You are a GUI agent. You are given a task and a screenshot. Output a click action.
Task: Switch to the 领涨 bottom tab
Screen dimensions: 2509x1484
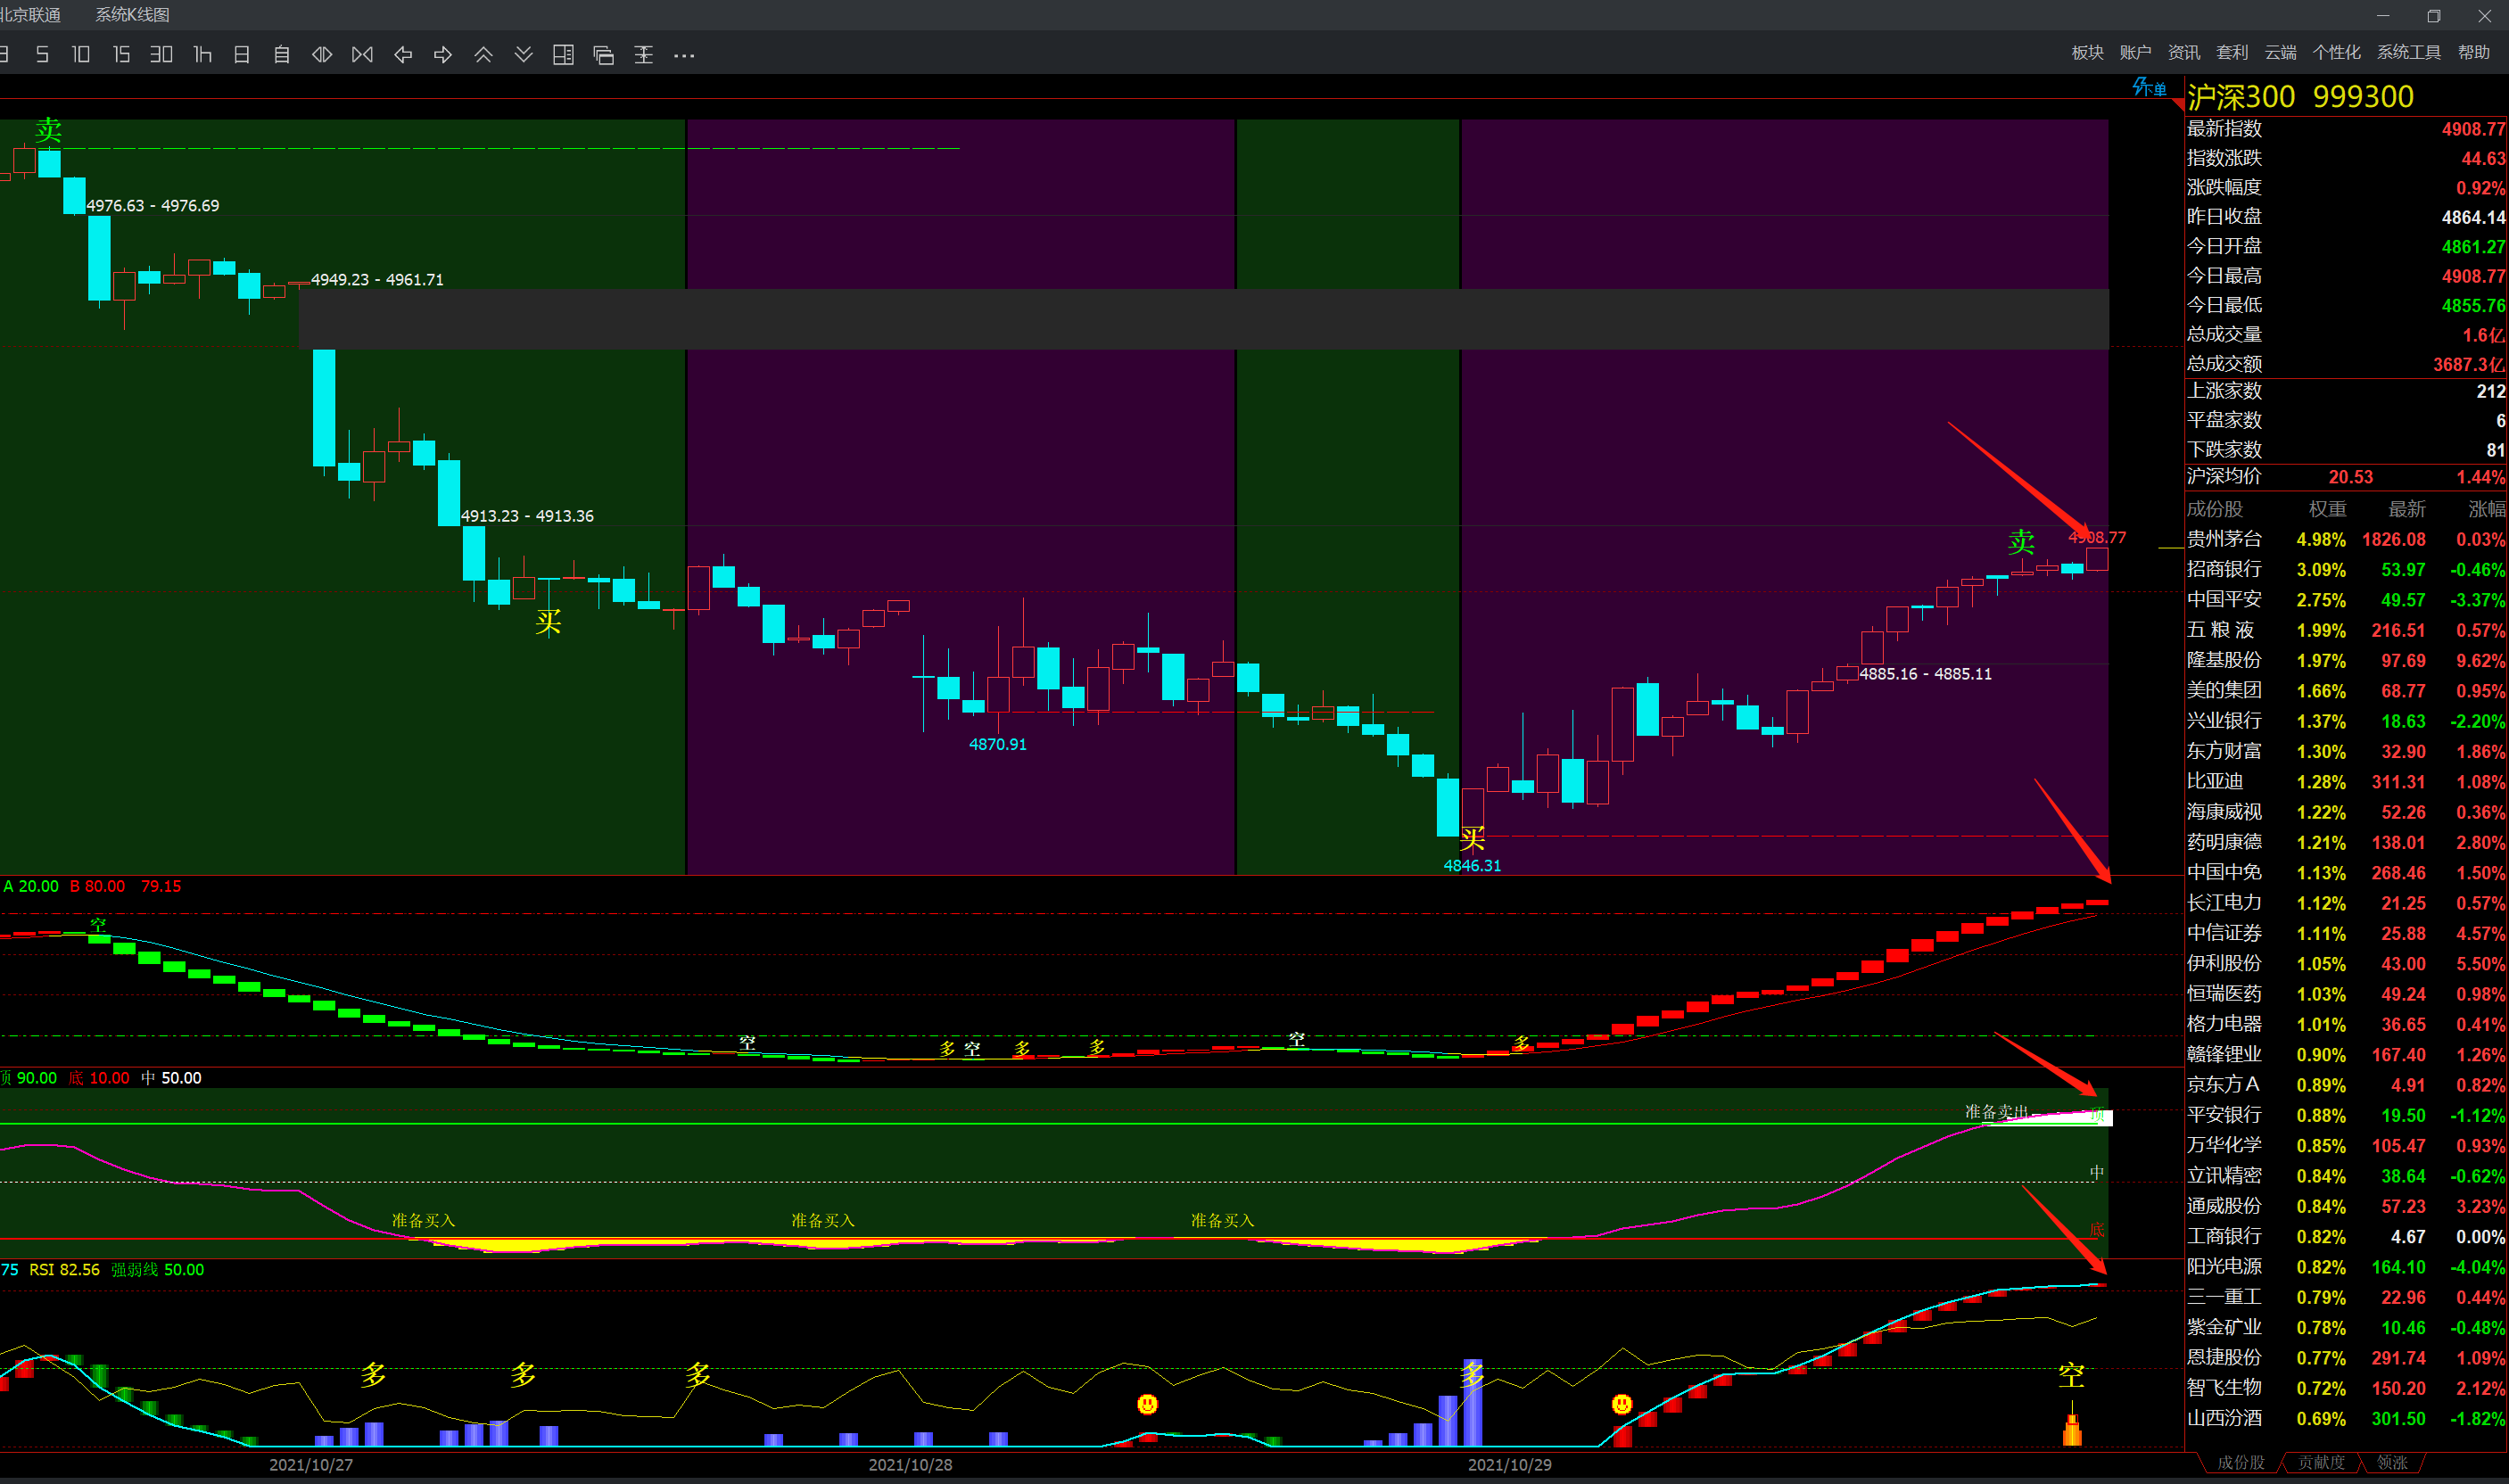pos(2392,1462)
